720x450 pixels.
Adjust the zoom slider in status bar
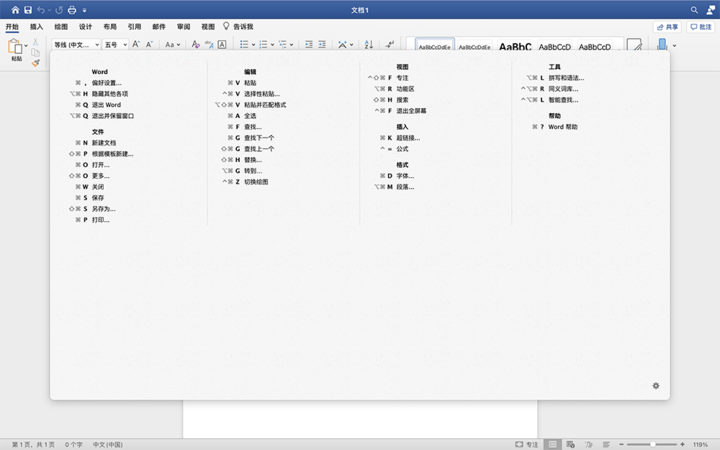pyautogui.click(x=652, y=444)
